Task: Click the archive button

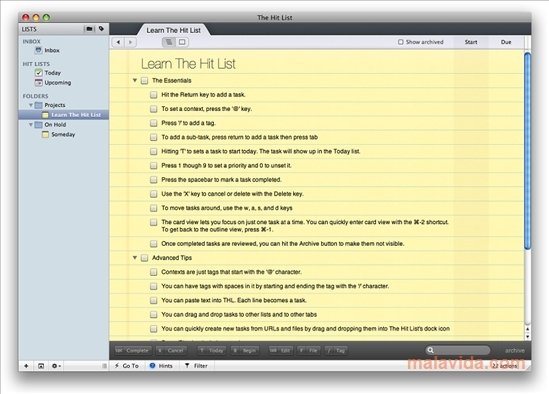Action: pyautogui.click(x=514, y=351)
